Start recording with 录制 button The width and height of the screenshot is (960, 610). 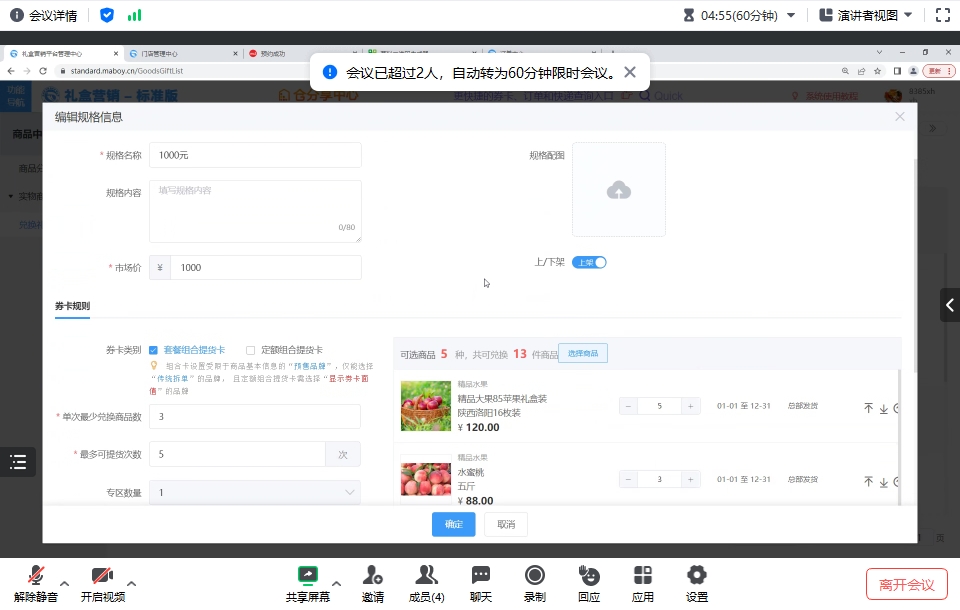(535, 576)
